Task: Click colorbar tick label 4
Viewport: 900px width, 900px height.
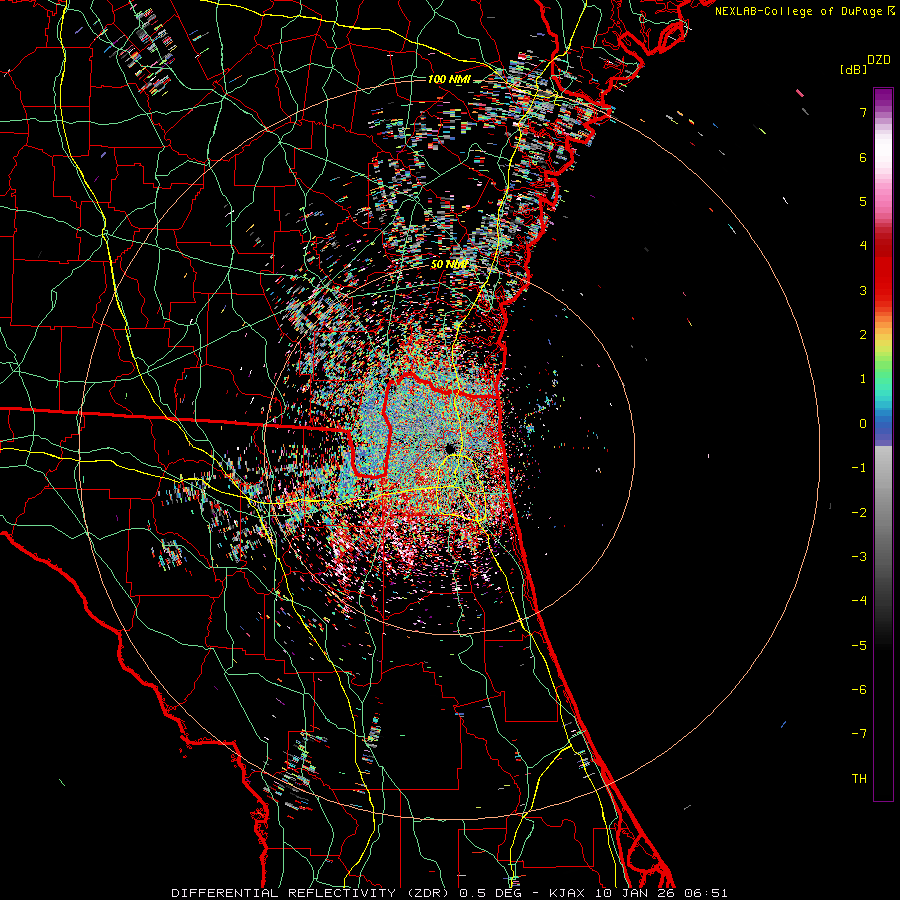Action: click(x=863, y=246)
